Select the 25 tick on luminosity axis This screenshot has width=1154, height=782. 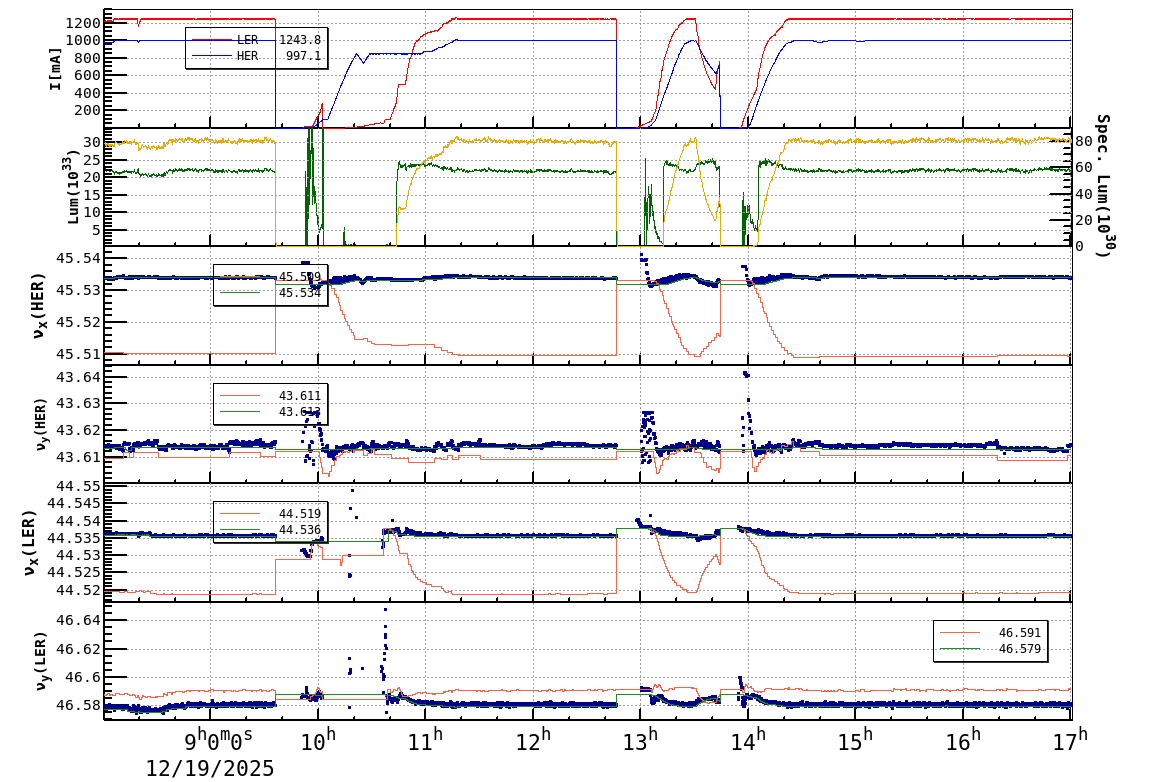[x=92, y=160]
